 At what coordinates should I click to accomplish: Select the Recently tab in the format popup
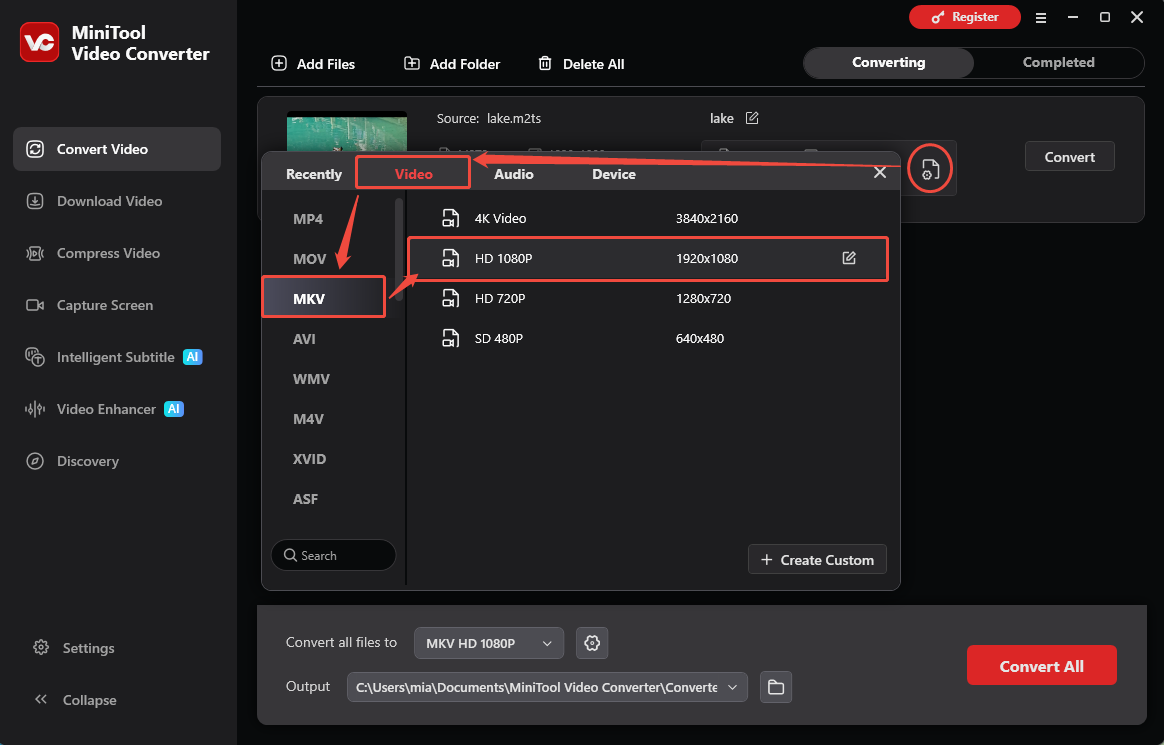pos(313,174)
